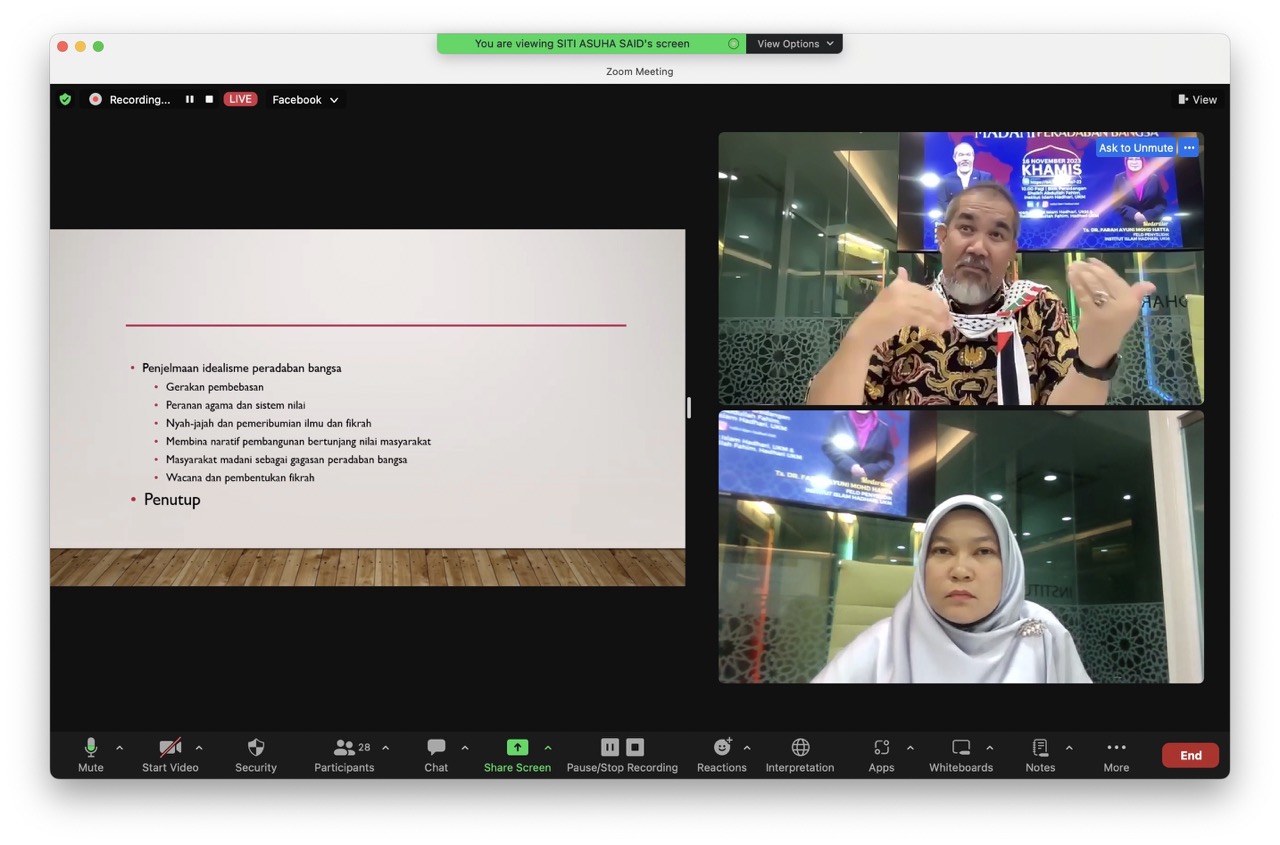This screenshot has height=845, width=1280.
Task: Expand audio options arrow beside Mute
Action: (120, 747)
